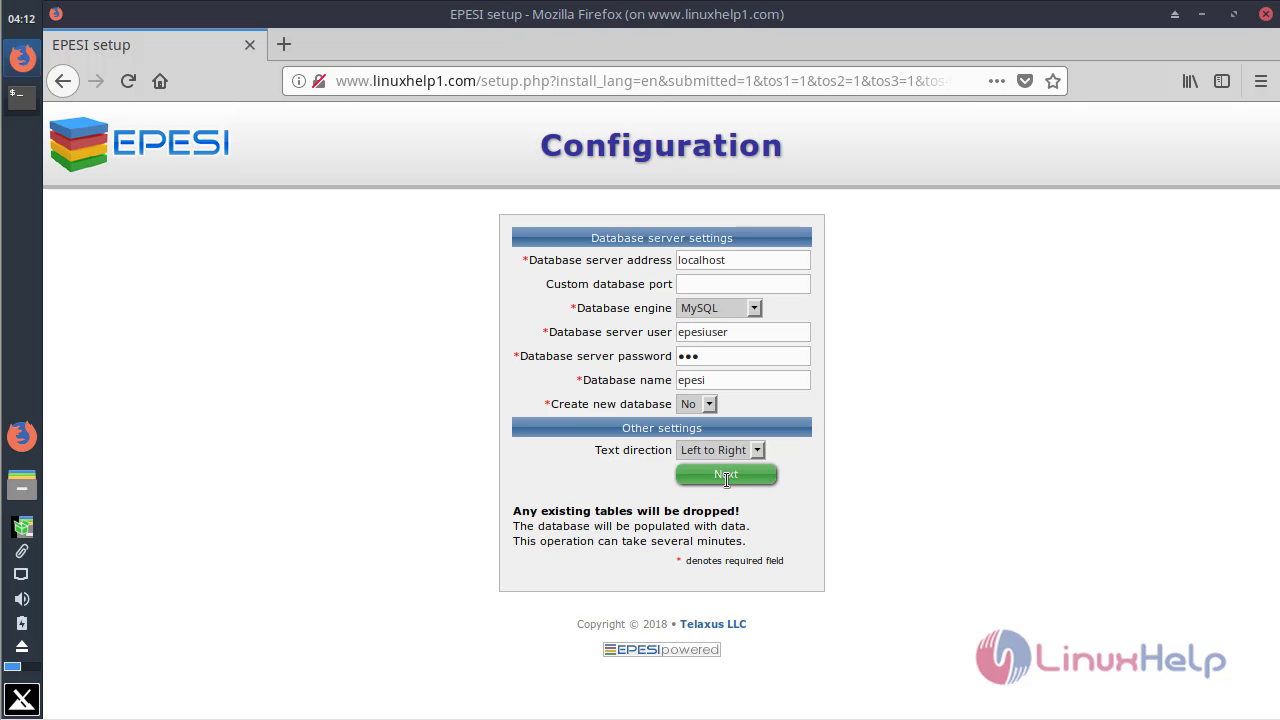The image size is (1280, 720).
Task: Open the Firefox Library icon
Action: coord(1190,81)
